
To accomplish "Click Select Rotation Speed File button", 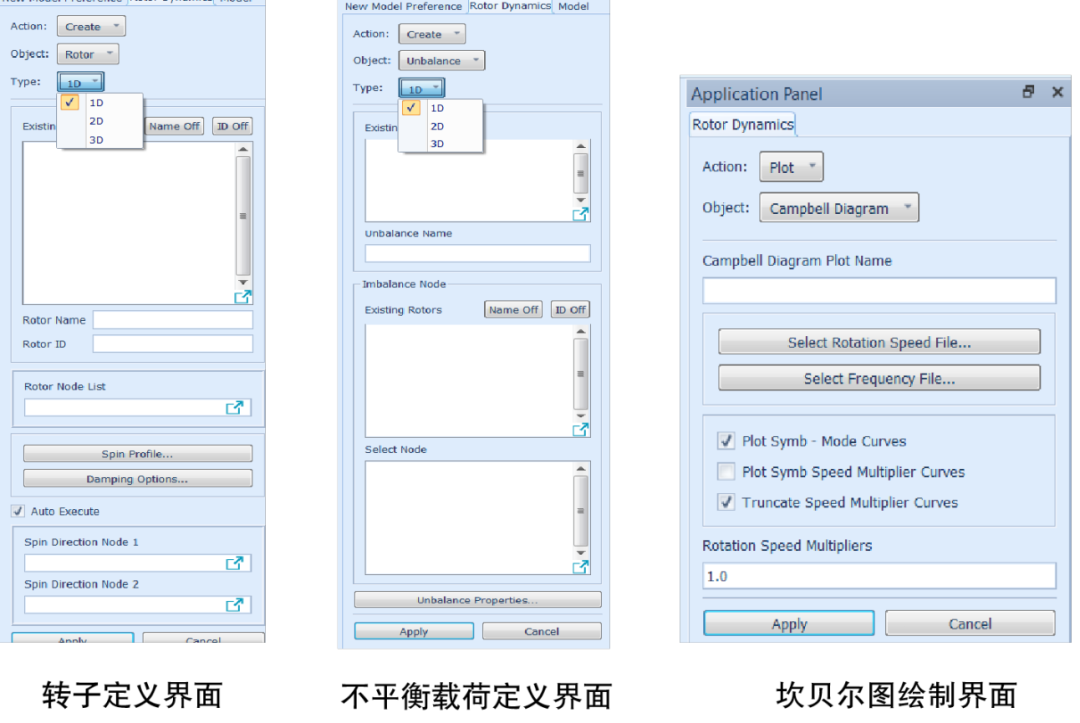I will point(879,342).
